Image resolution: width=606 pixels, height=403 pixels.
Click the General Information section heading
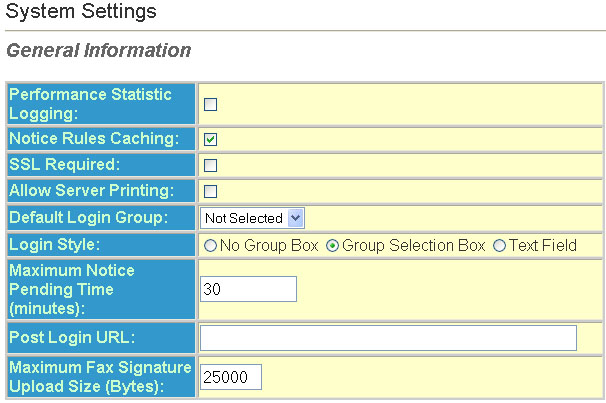coord(99,50)
